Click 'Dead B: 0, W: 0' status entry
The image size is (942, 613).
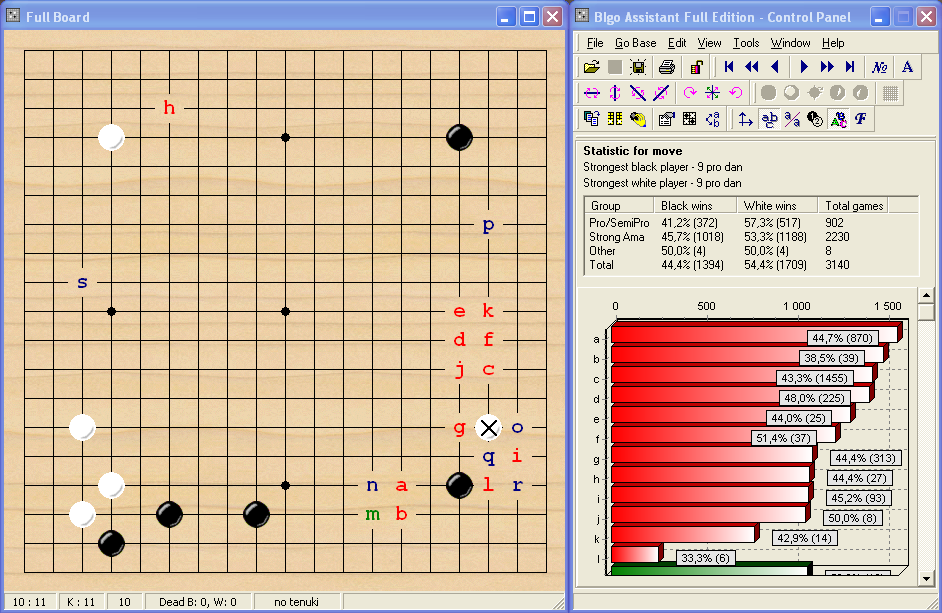click(198, 602)
